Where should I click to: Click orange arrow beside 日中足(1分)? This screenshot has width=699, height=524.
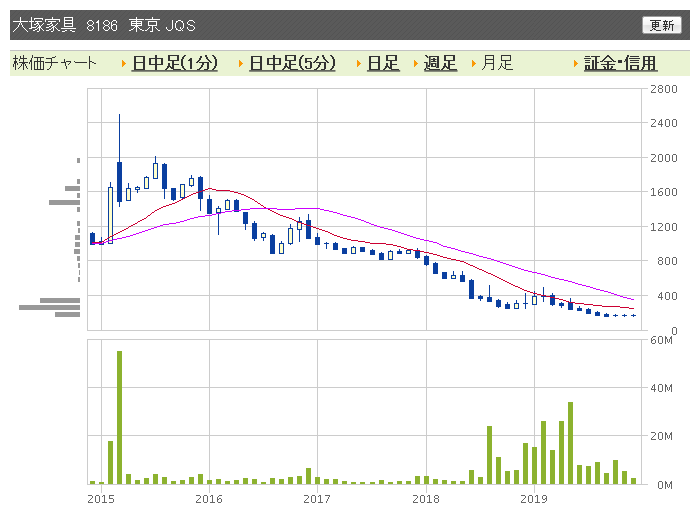coord(124,63)
